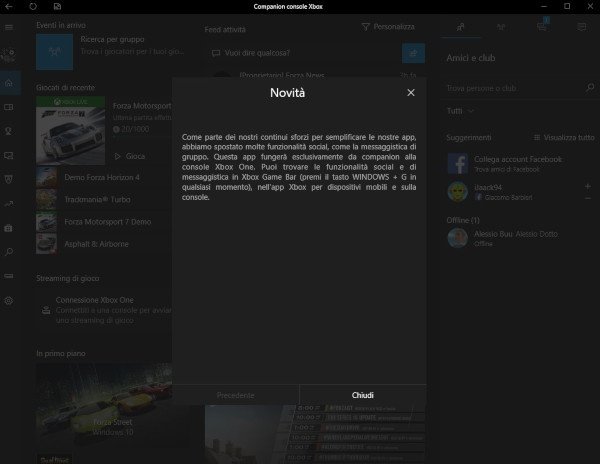Switch to the messages tab icon
Image resolution: width=600 pixels, height=464 pixels.
[583, 27]
